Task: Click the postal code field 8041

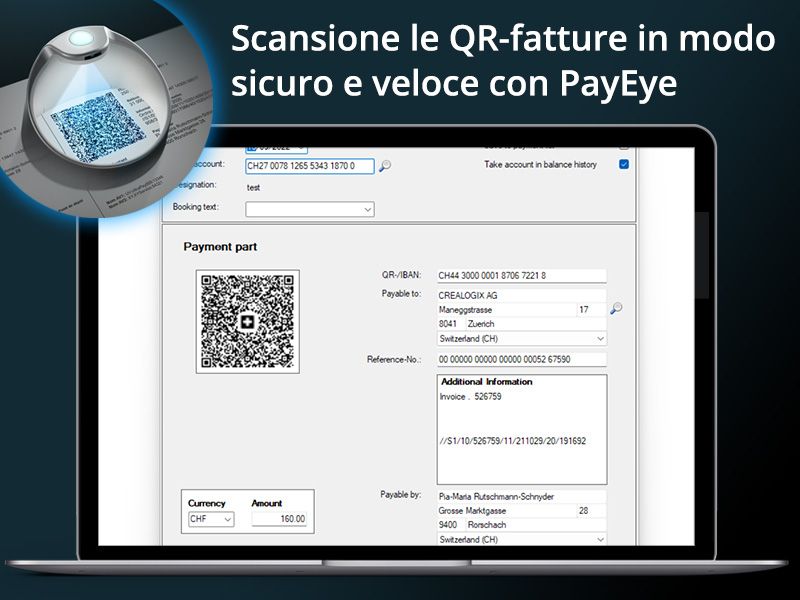Action: pos(451,324)
